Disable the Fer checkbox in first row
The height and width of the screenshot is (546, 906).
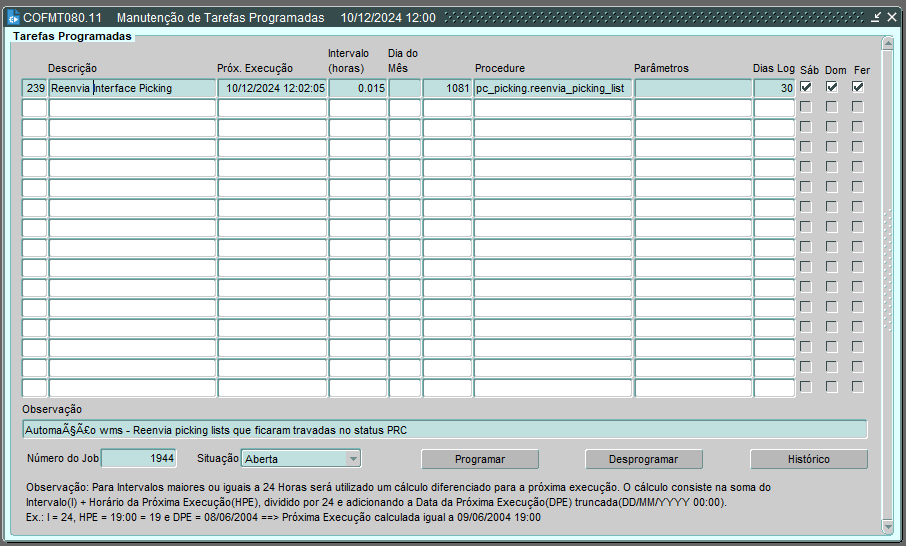tap(857, 88)
